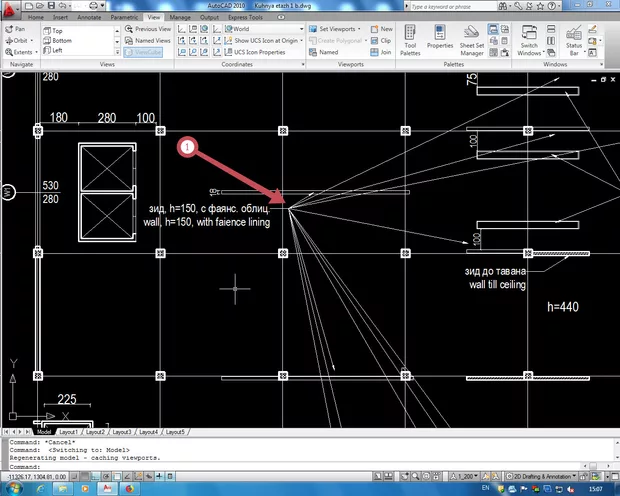Image resolution: width=620 pixels, height=496 pixels.
Task: Click the Model tab
Action: click(x=42, y=432)
